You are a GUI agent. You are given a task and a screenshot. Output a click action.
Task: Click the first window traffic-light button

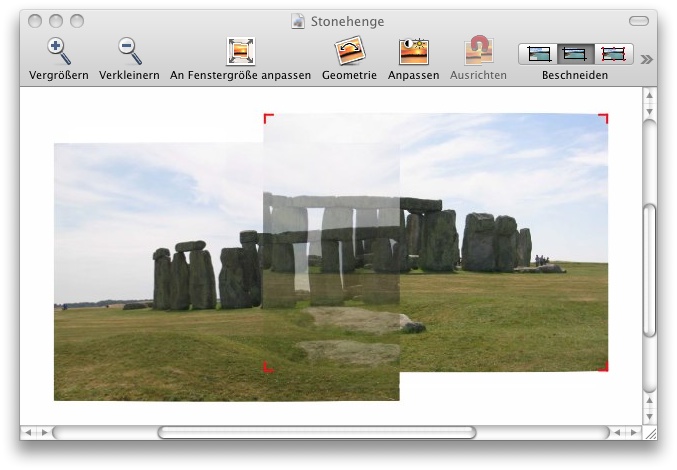click(35, 21)
